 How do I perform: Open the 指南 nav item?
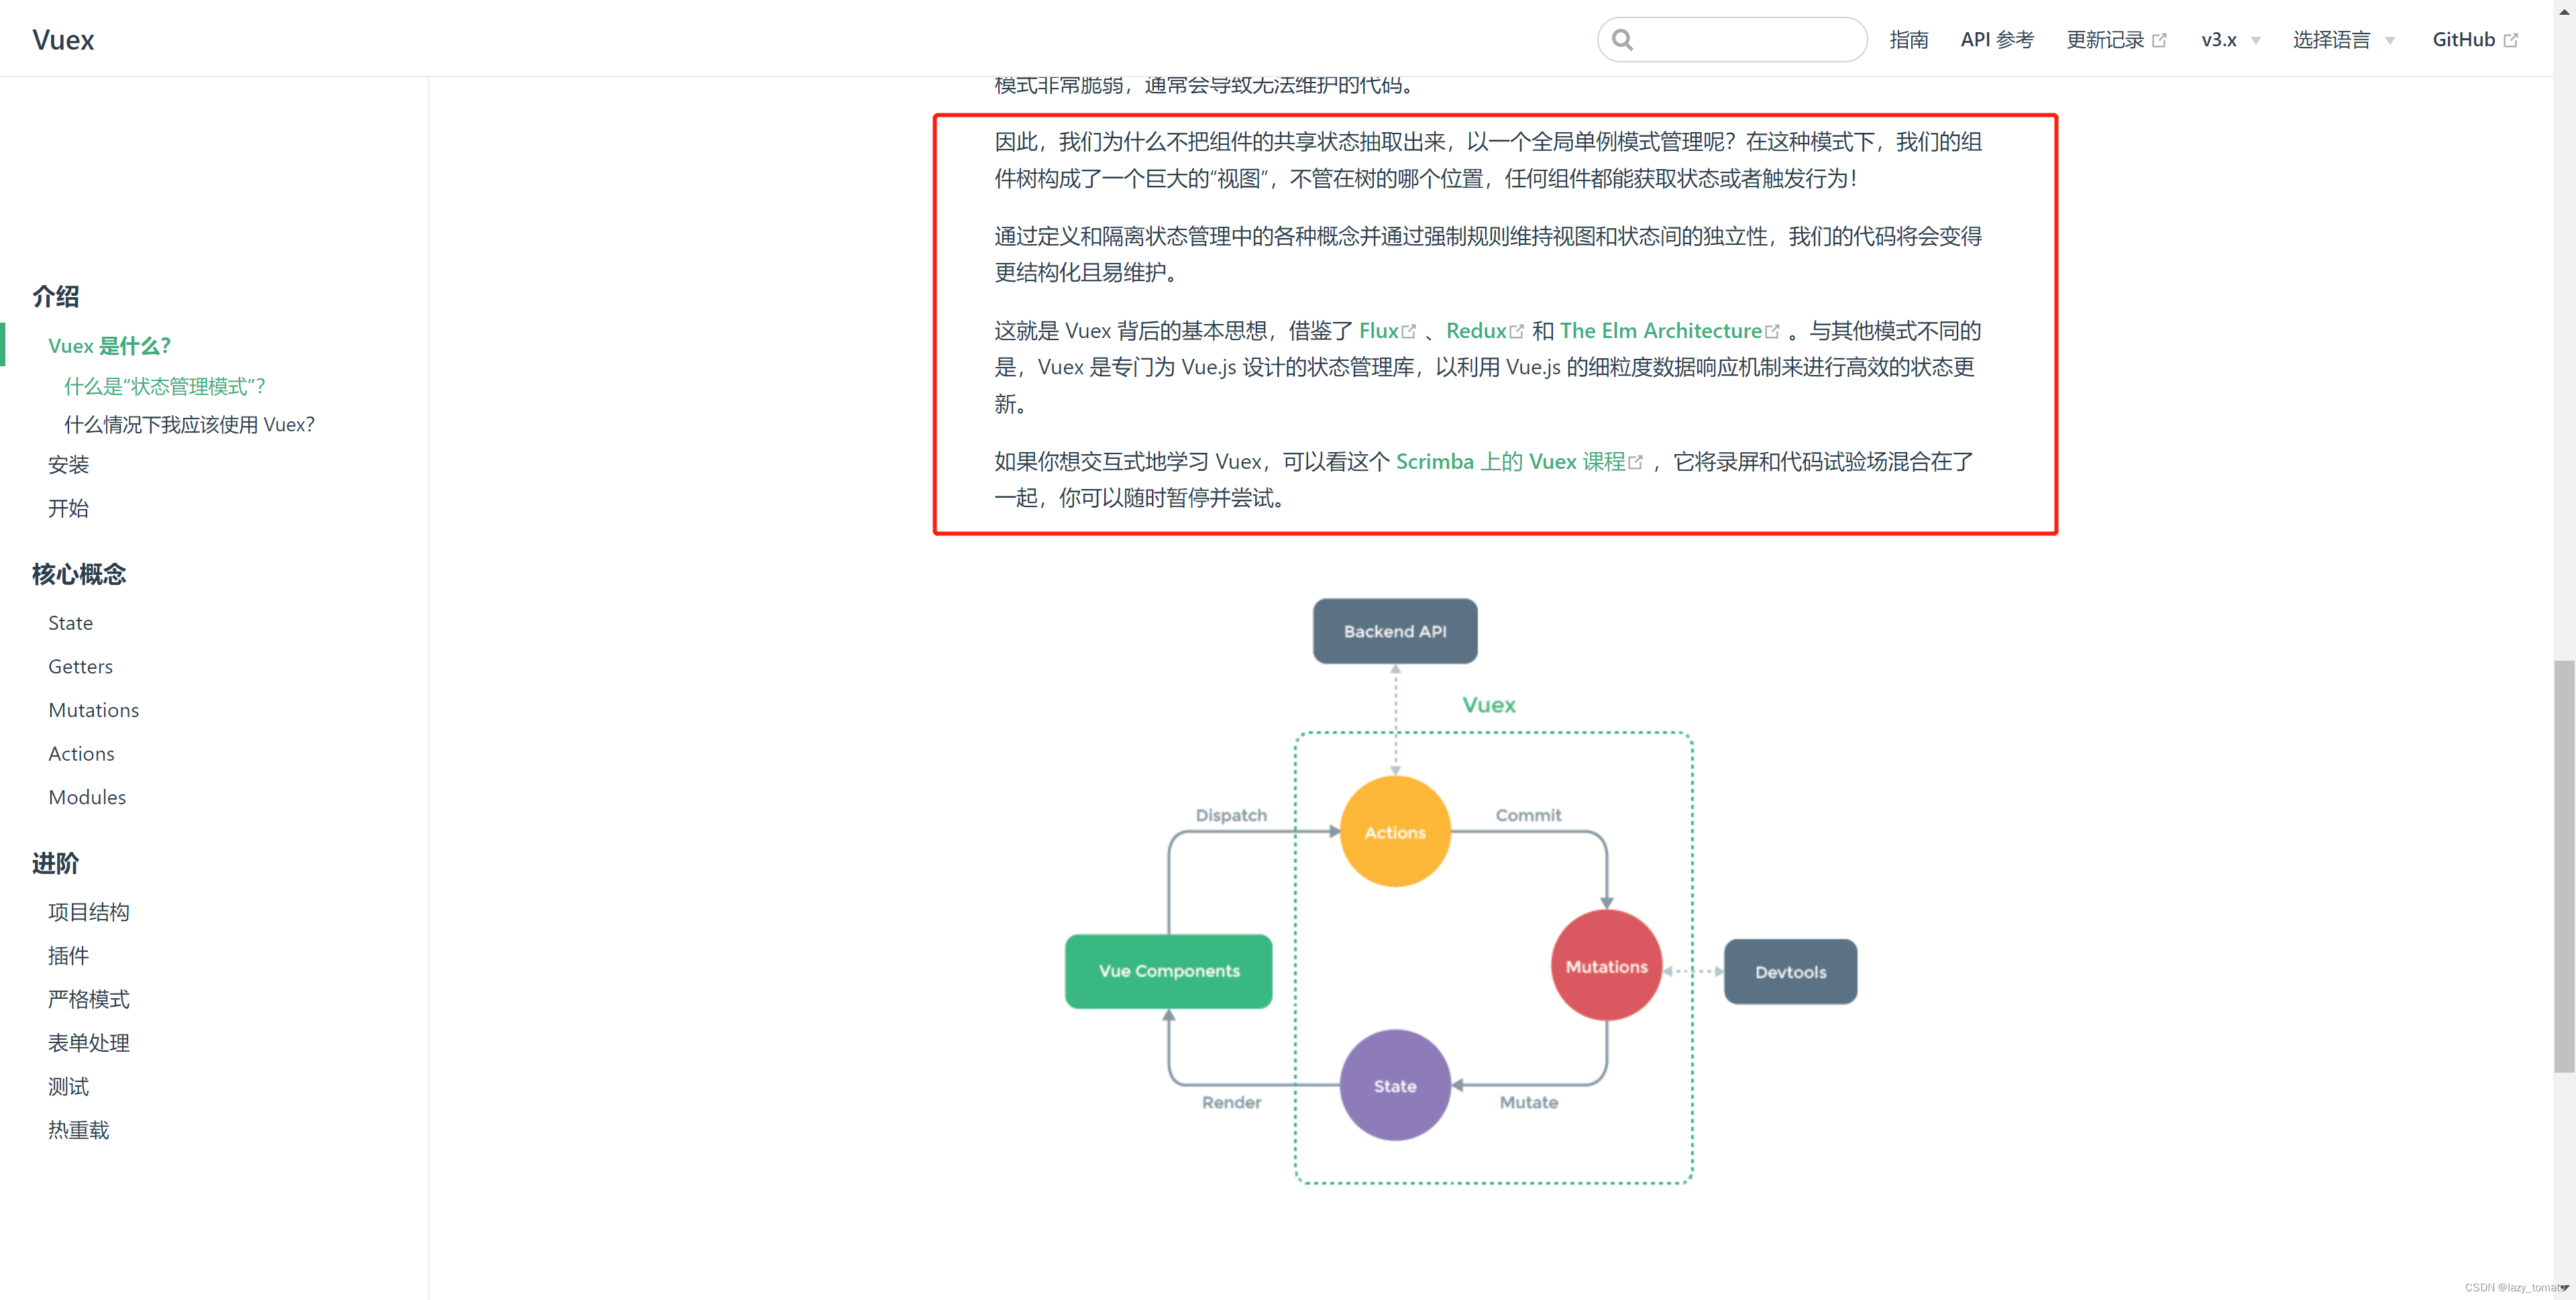click(x=1908, y=40)
